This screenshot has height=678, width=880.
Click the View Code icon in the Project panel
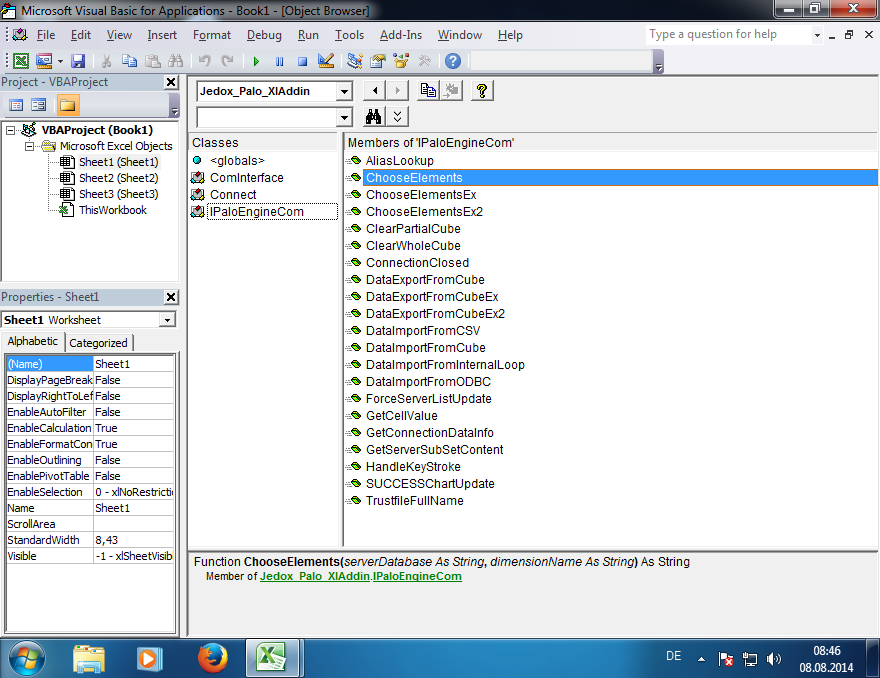coord(16,105)
